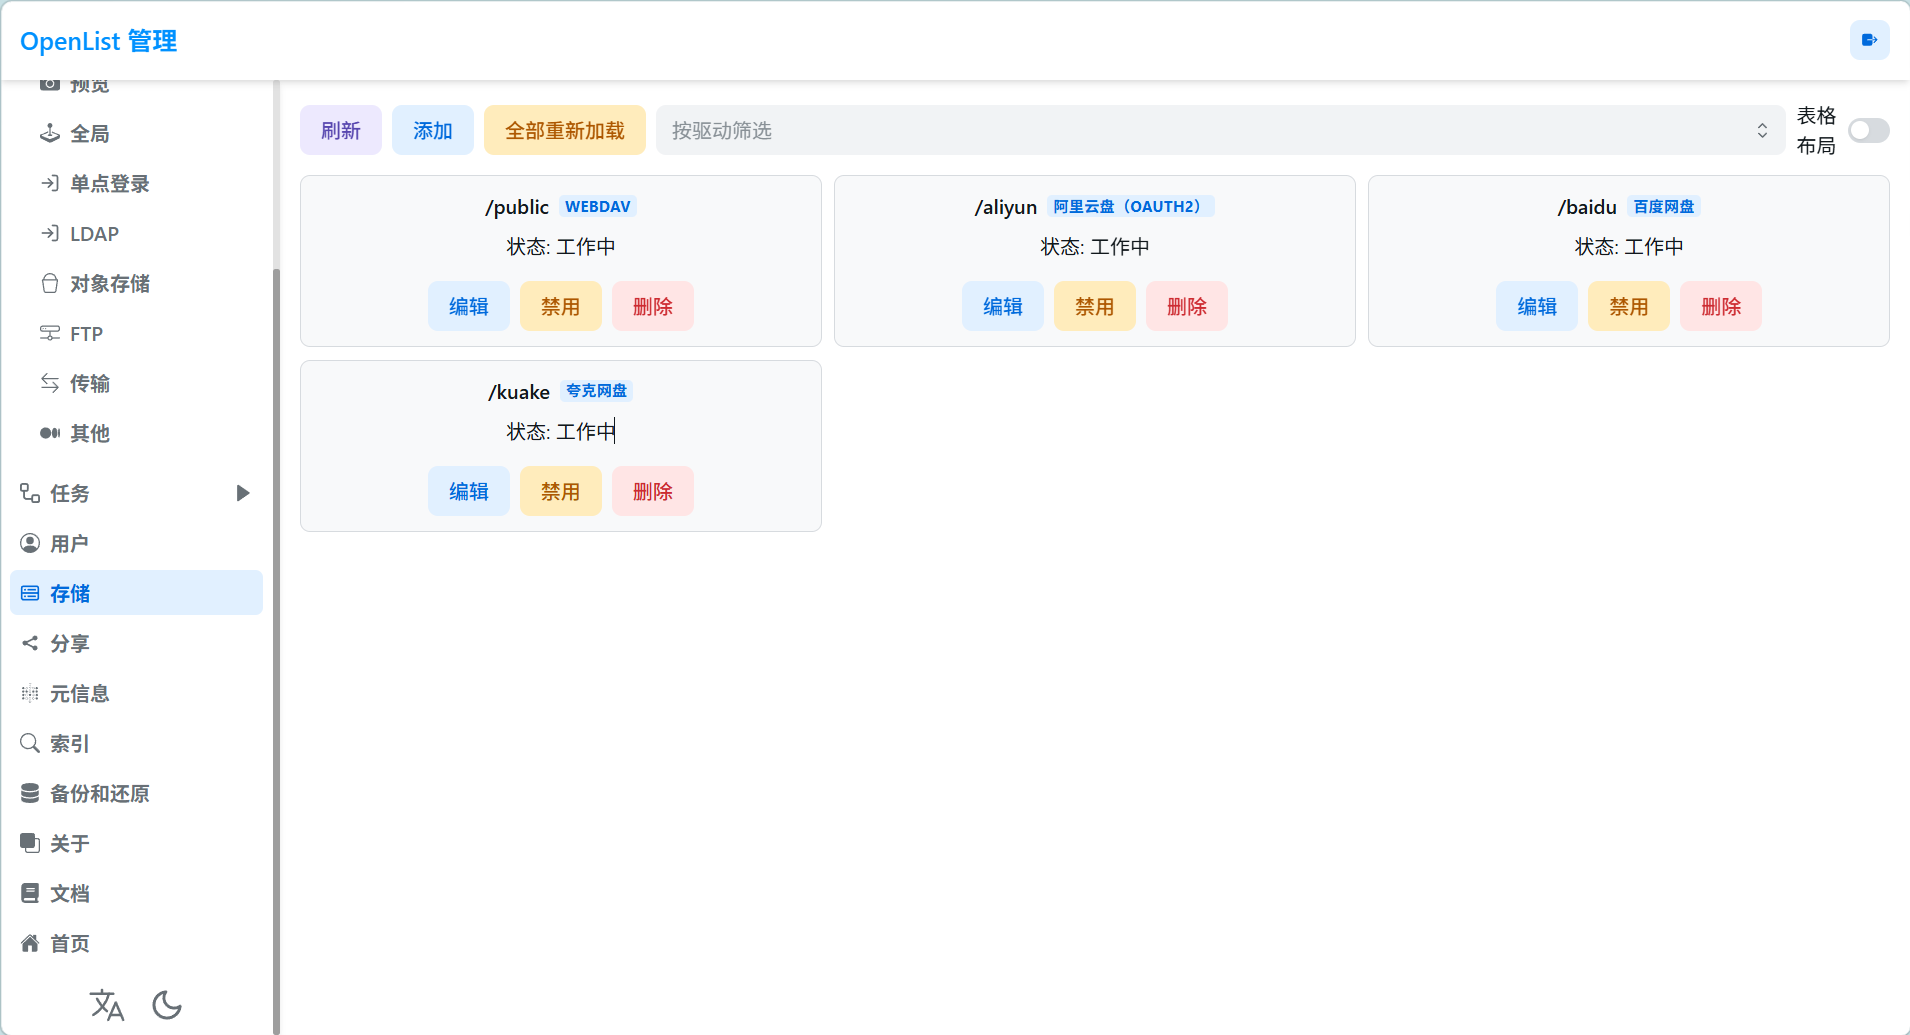Click the 用户 user avatar icon
The width and height of the screenshot is (1910, 1035).
tap(30, 543)
